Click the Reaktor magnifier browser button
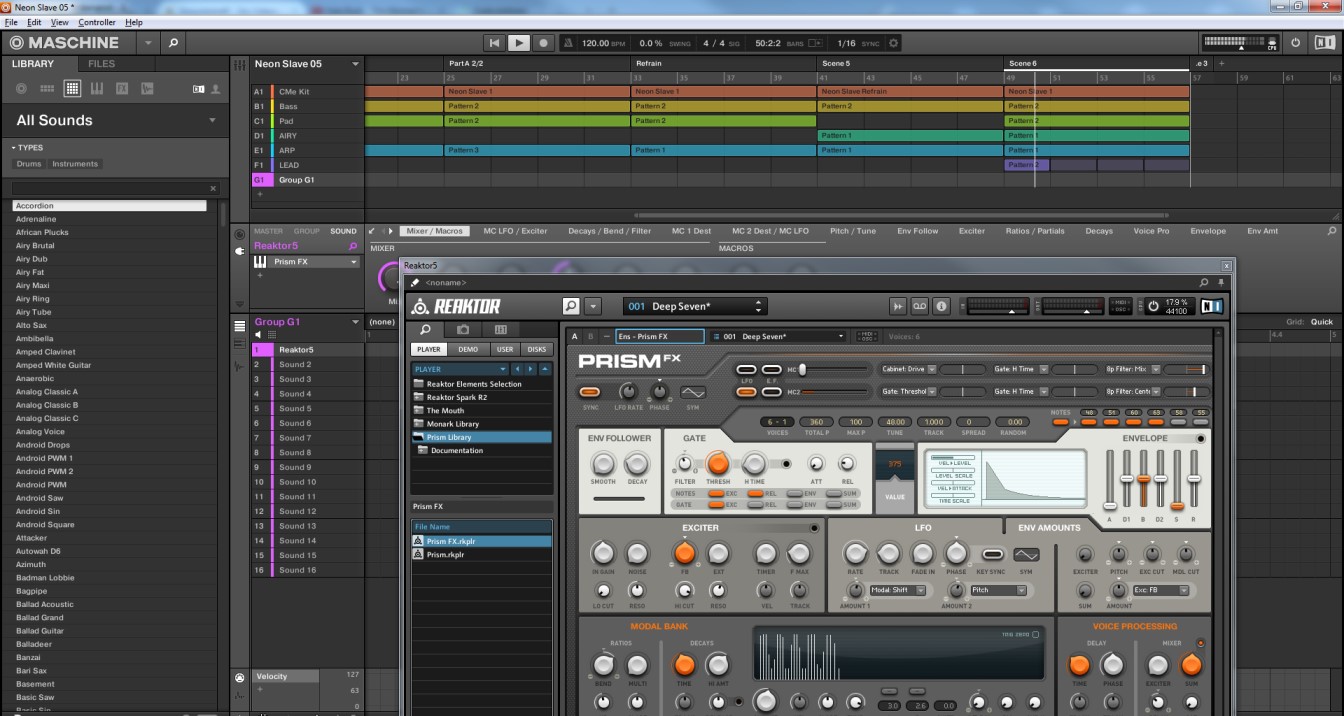 pyautogui.click(x=571, y=306)
